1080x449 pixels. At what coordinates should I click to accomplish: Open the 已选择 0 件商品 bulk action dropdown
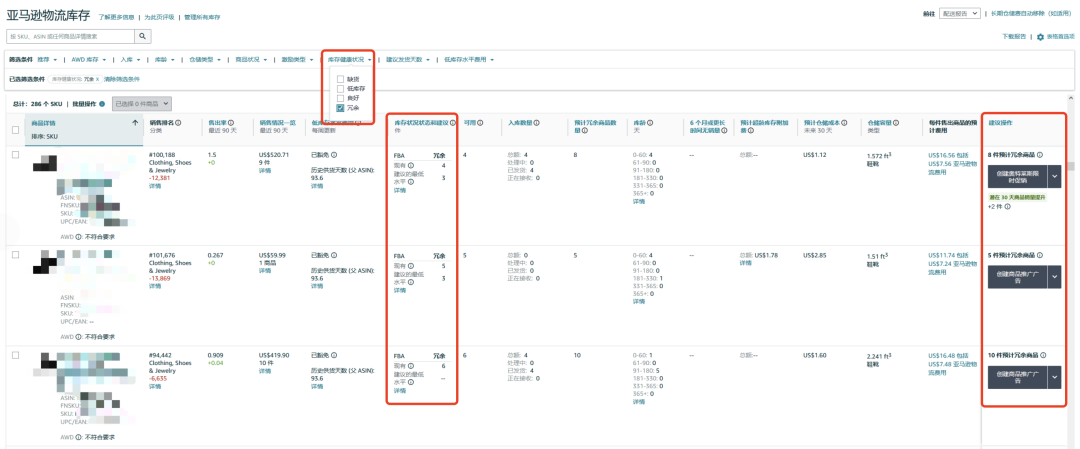tap(142, 103)
